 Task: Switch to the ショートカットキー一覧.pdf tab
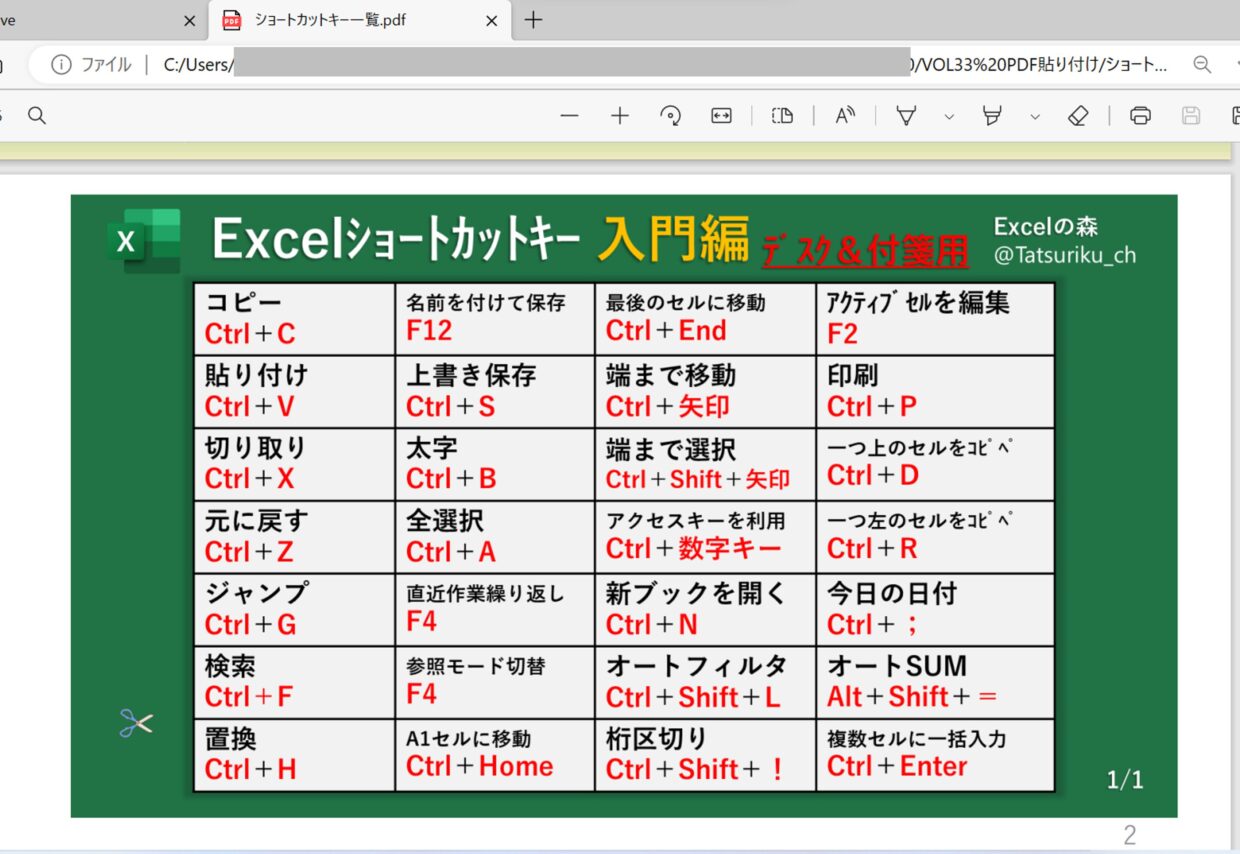pos(360,20)
